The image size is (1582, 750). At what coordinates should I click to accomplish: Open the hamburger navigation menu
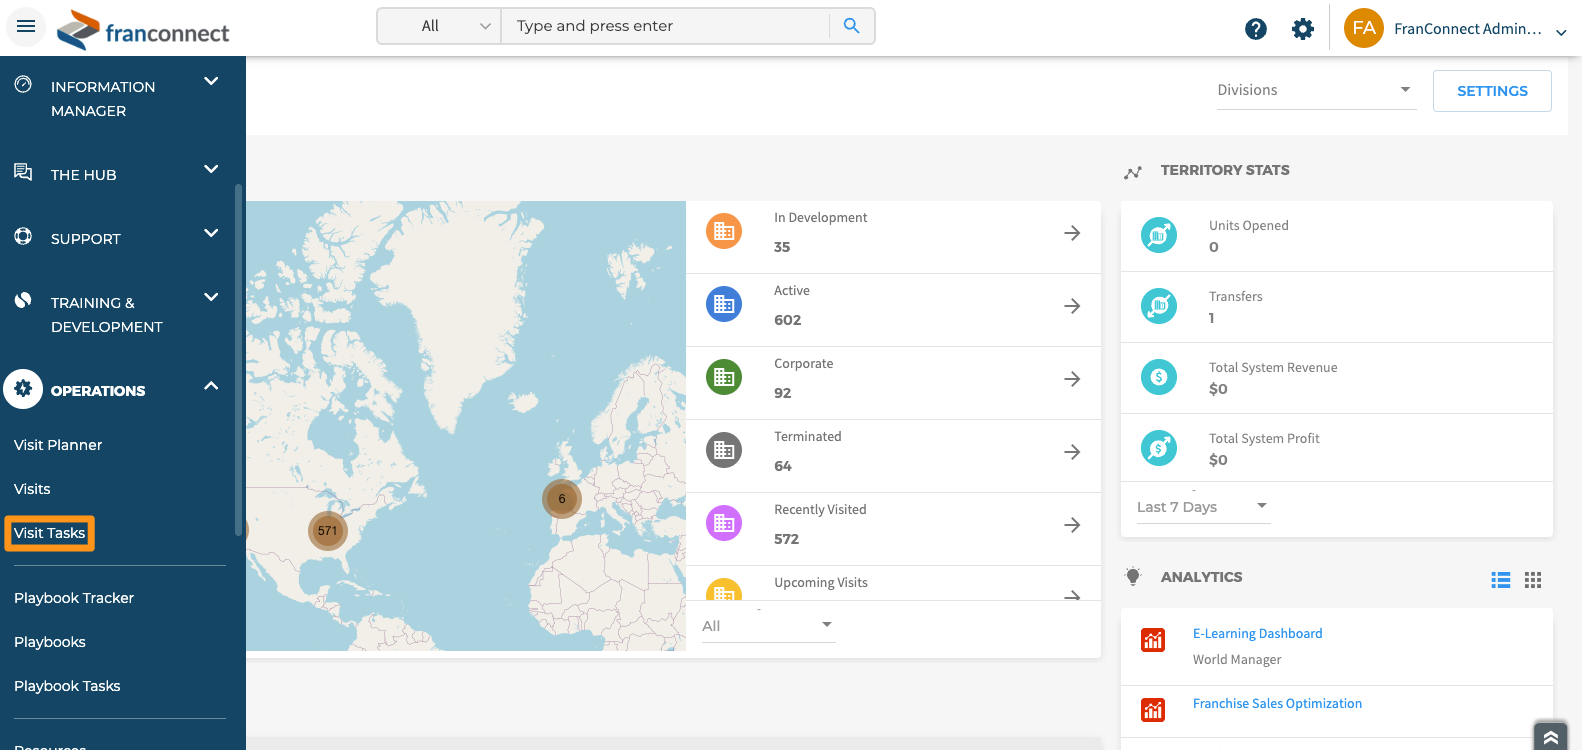pos(26,26)
